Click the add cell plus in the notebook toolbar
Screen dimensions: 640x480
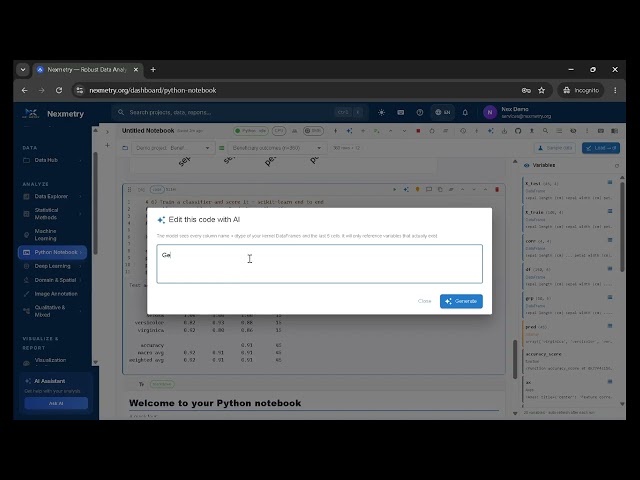coord(363,131)
